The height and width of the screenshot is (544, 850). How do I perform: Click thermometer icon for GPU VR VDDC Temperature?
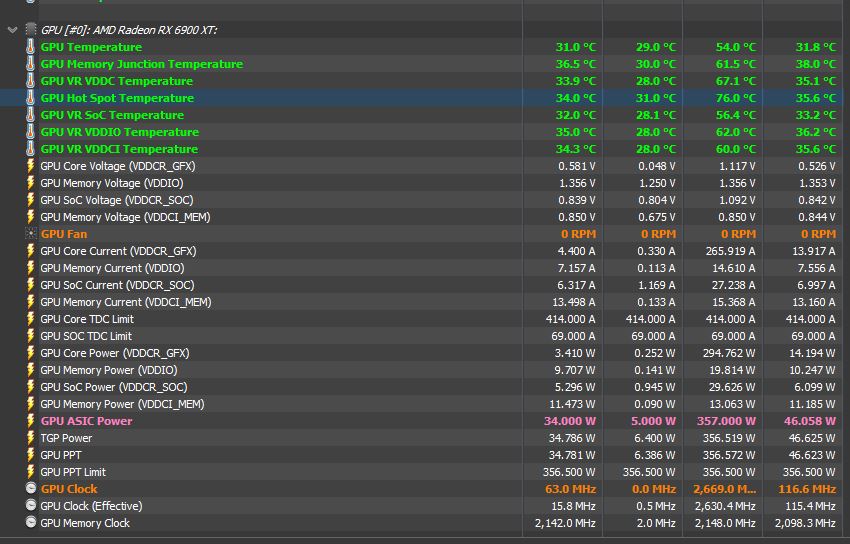click(31, 81)
